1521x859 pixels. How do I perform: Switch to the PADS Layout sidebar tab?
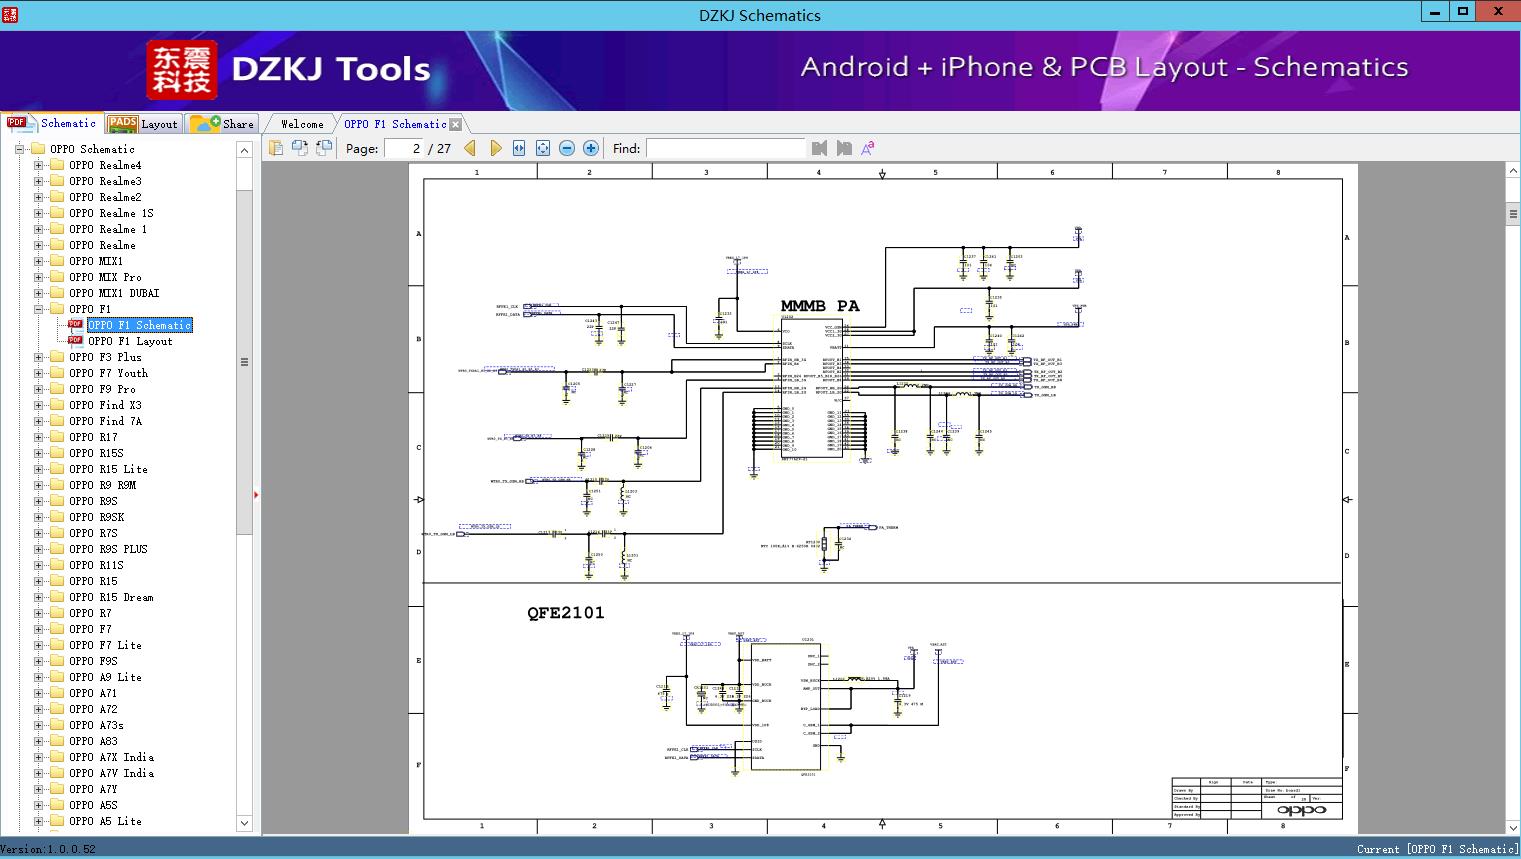tap(143, 124)
